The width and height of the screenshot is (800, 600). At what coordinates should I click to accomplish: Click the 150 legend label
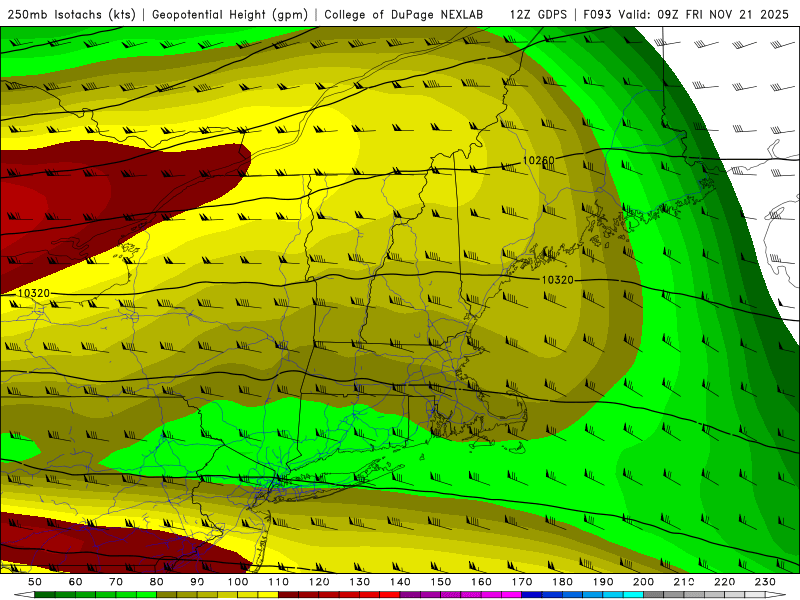click(441, 582)
